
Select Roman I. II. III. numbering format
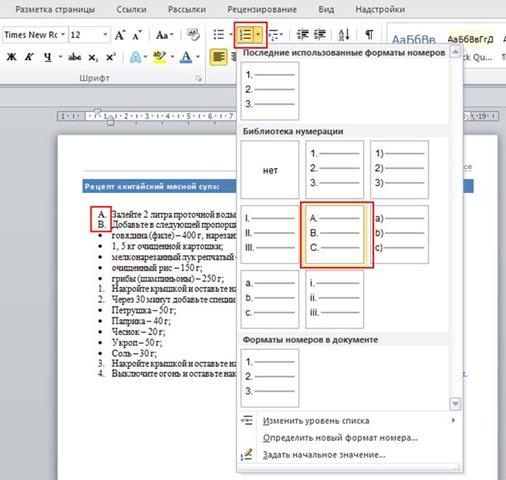[270, 234]
